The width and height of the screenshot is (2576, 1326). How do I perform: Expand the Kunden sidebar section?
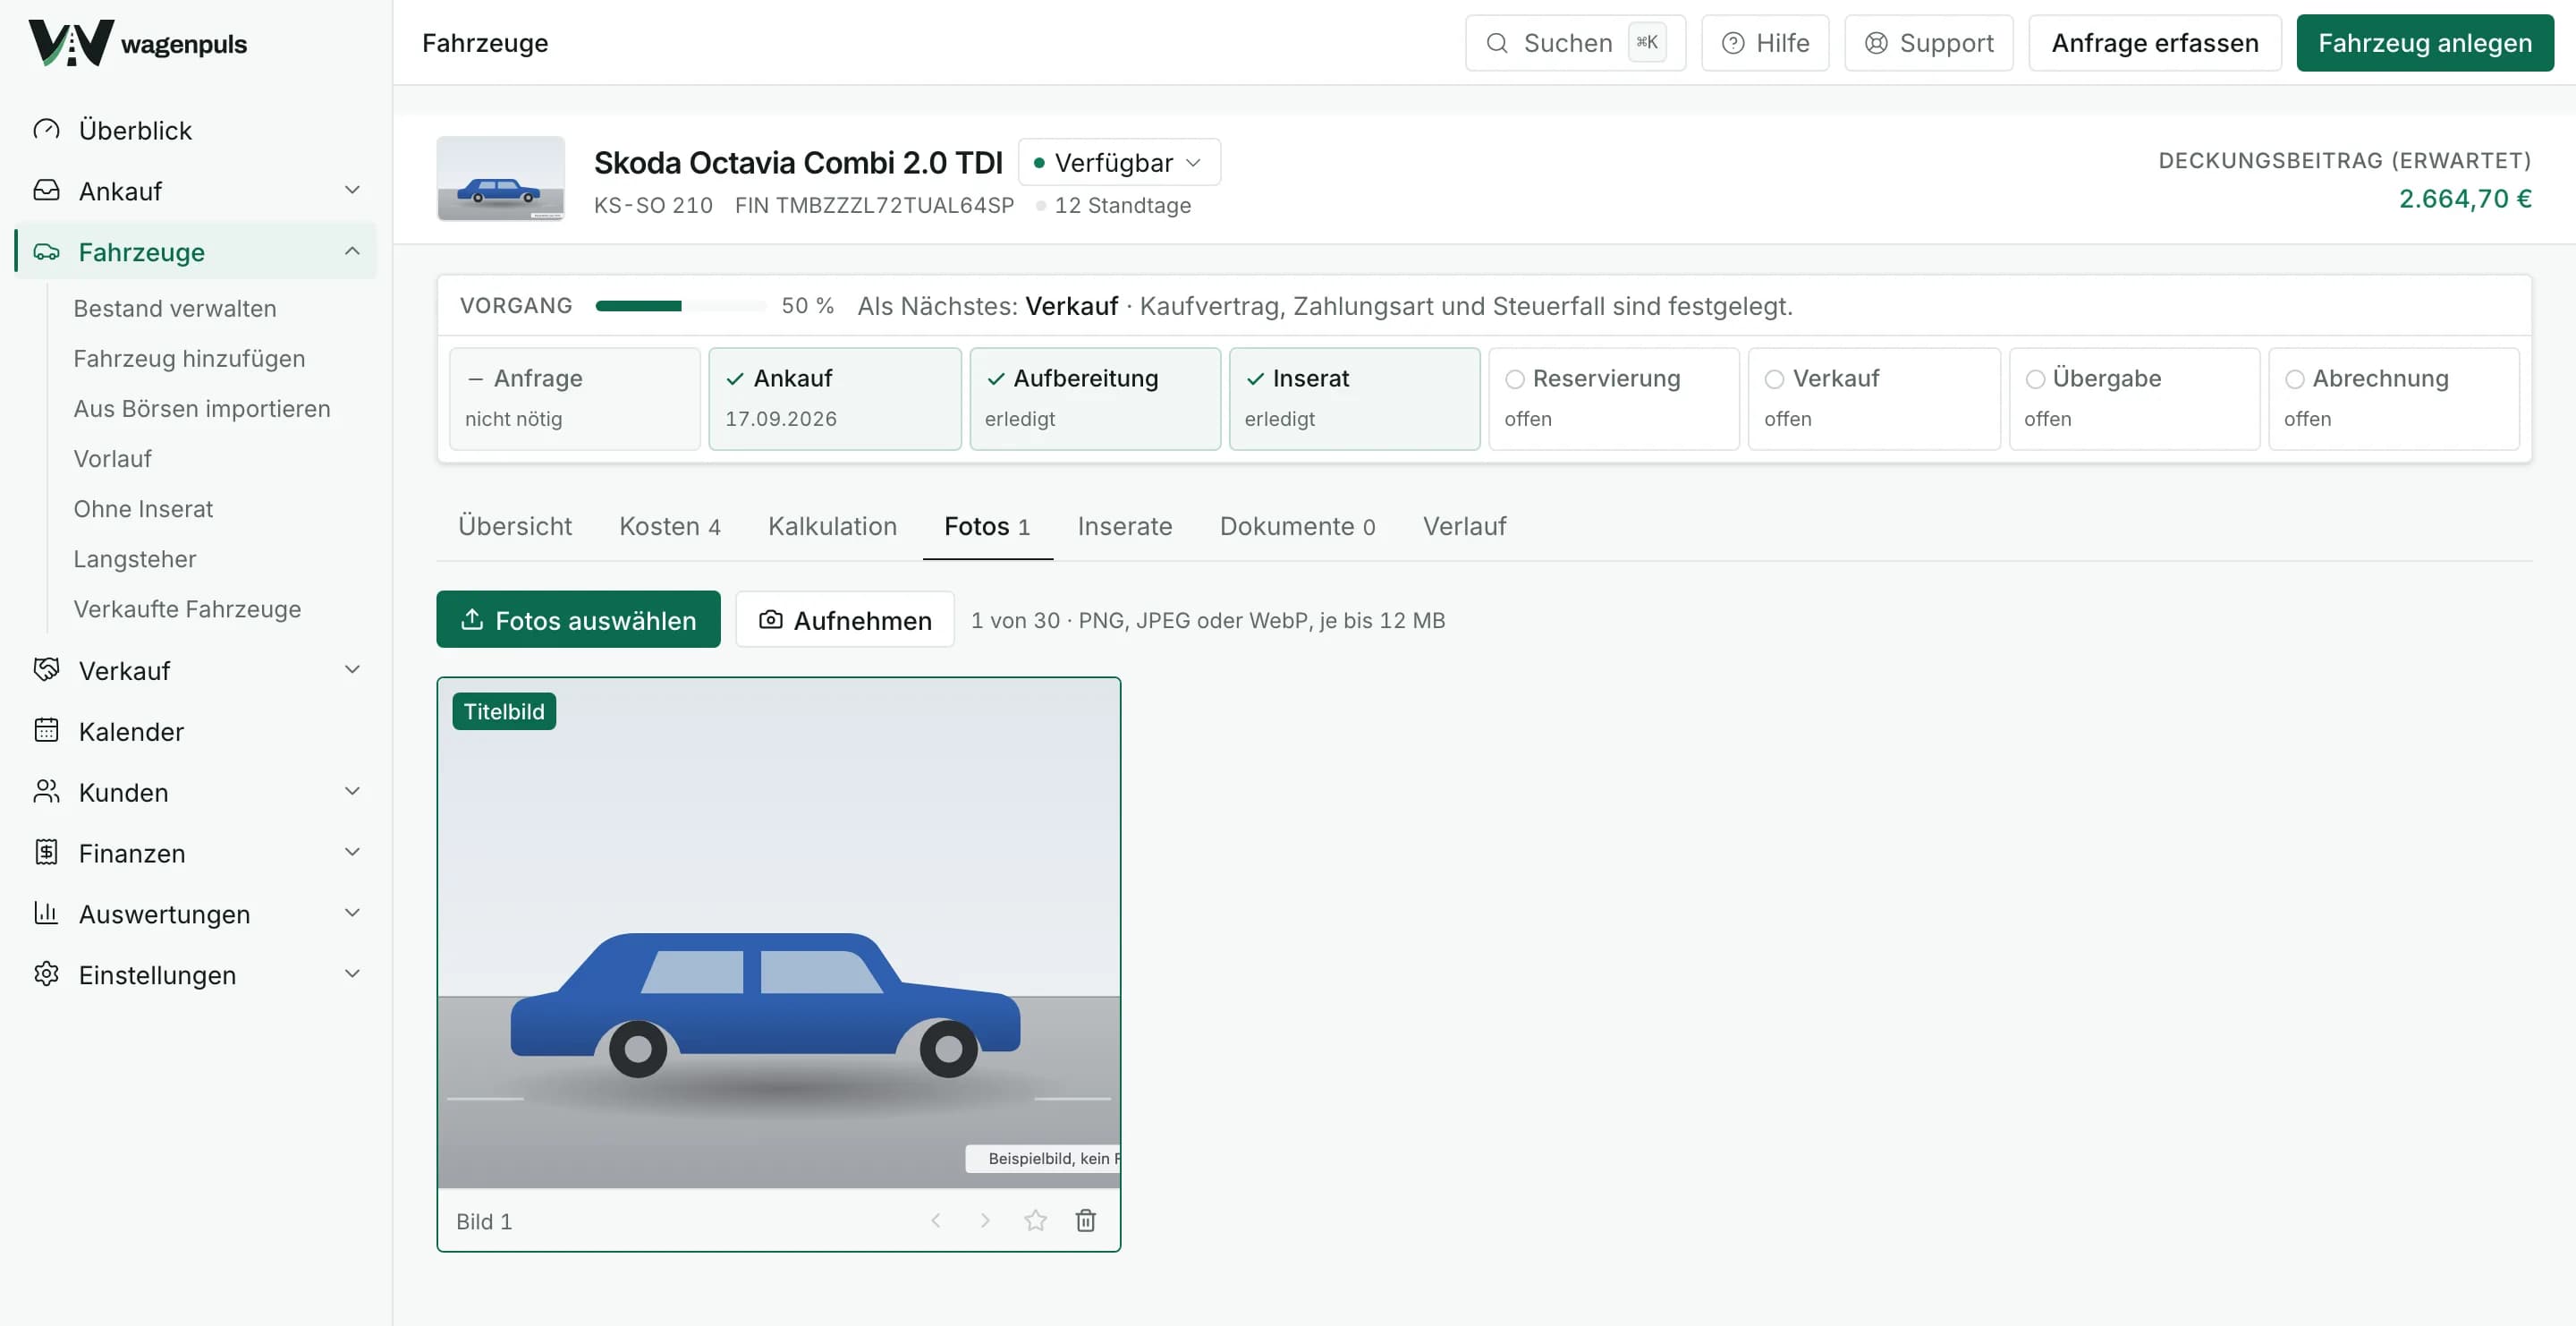[x=352, y=792]
